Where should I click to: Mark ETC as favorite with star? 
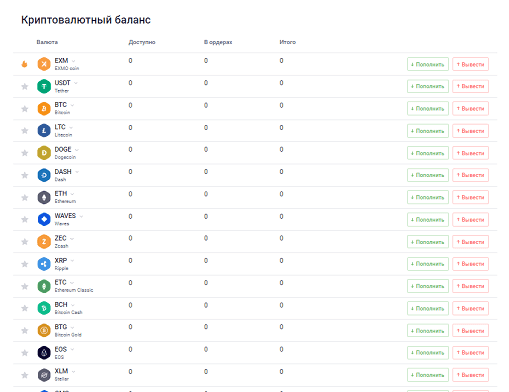25,286
